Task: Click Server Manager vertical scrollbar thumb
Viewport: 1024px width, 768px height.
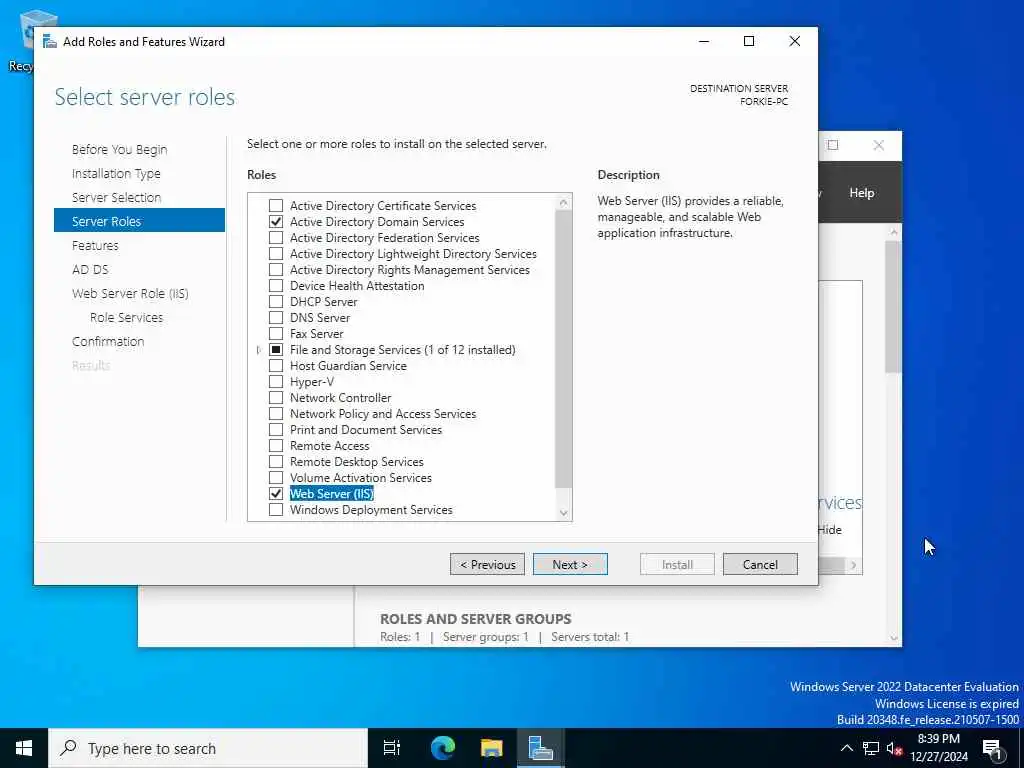Action: (893, 307)
